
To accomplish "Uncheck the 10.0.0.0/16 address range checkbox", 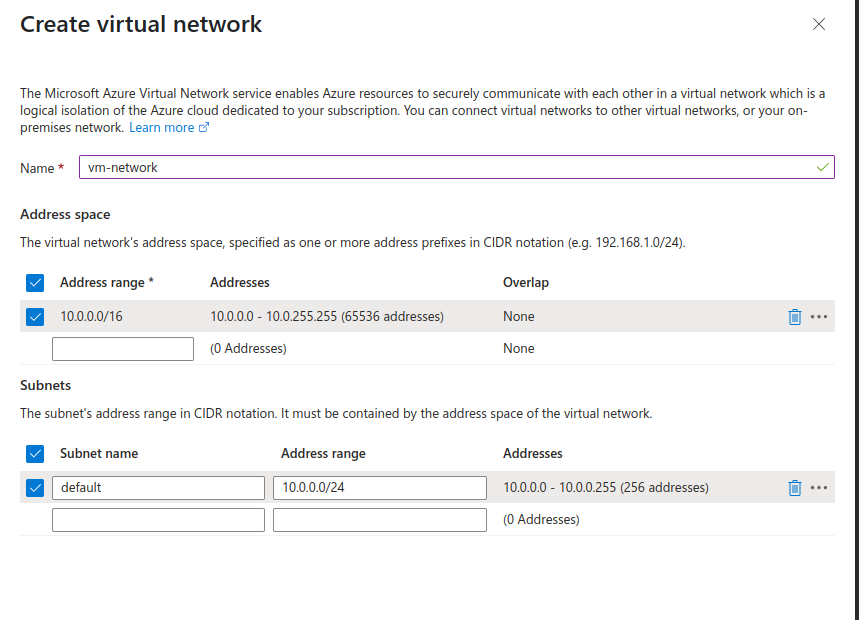I will click(35, 316).
